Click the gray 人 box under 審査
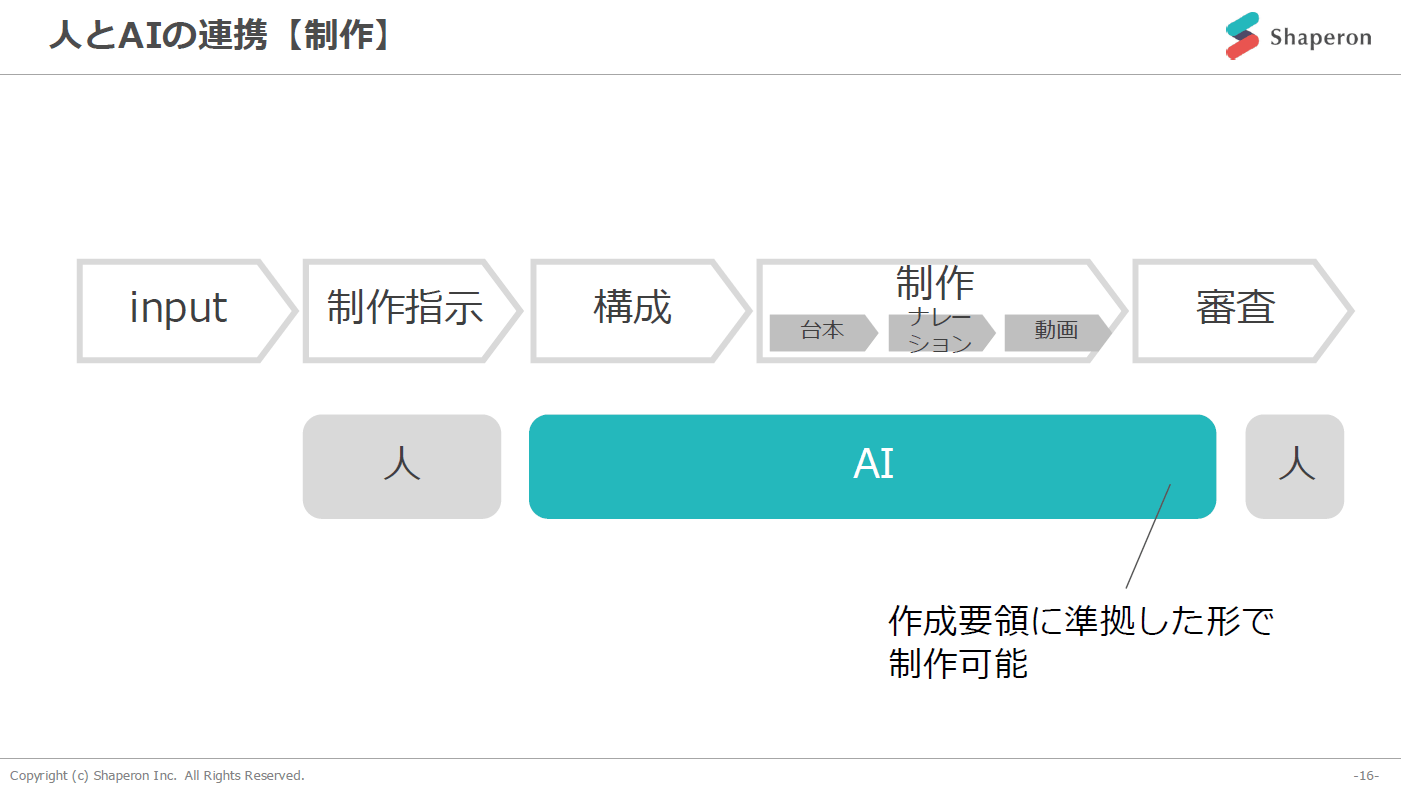Viewport: 1401px width, 787px height. [1295, 466]
